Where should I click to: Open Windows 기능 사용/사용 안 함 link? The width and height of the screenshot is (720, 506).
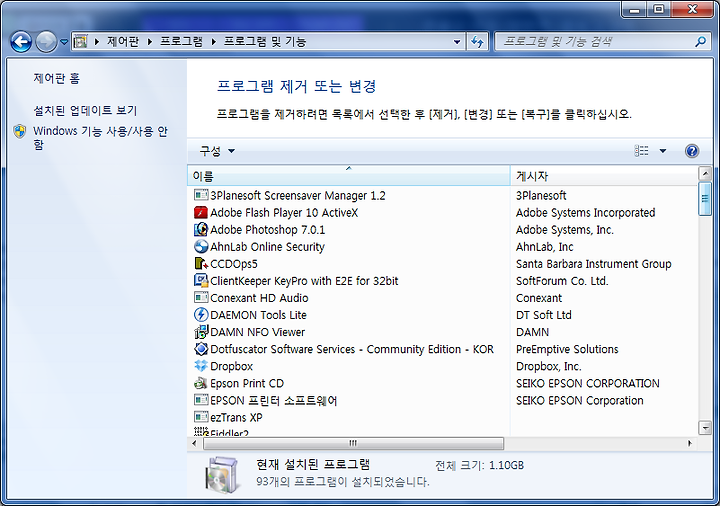tap(100, 138)
